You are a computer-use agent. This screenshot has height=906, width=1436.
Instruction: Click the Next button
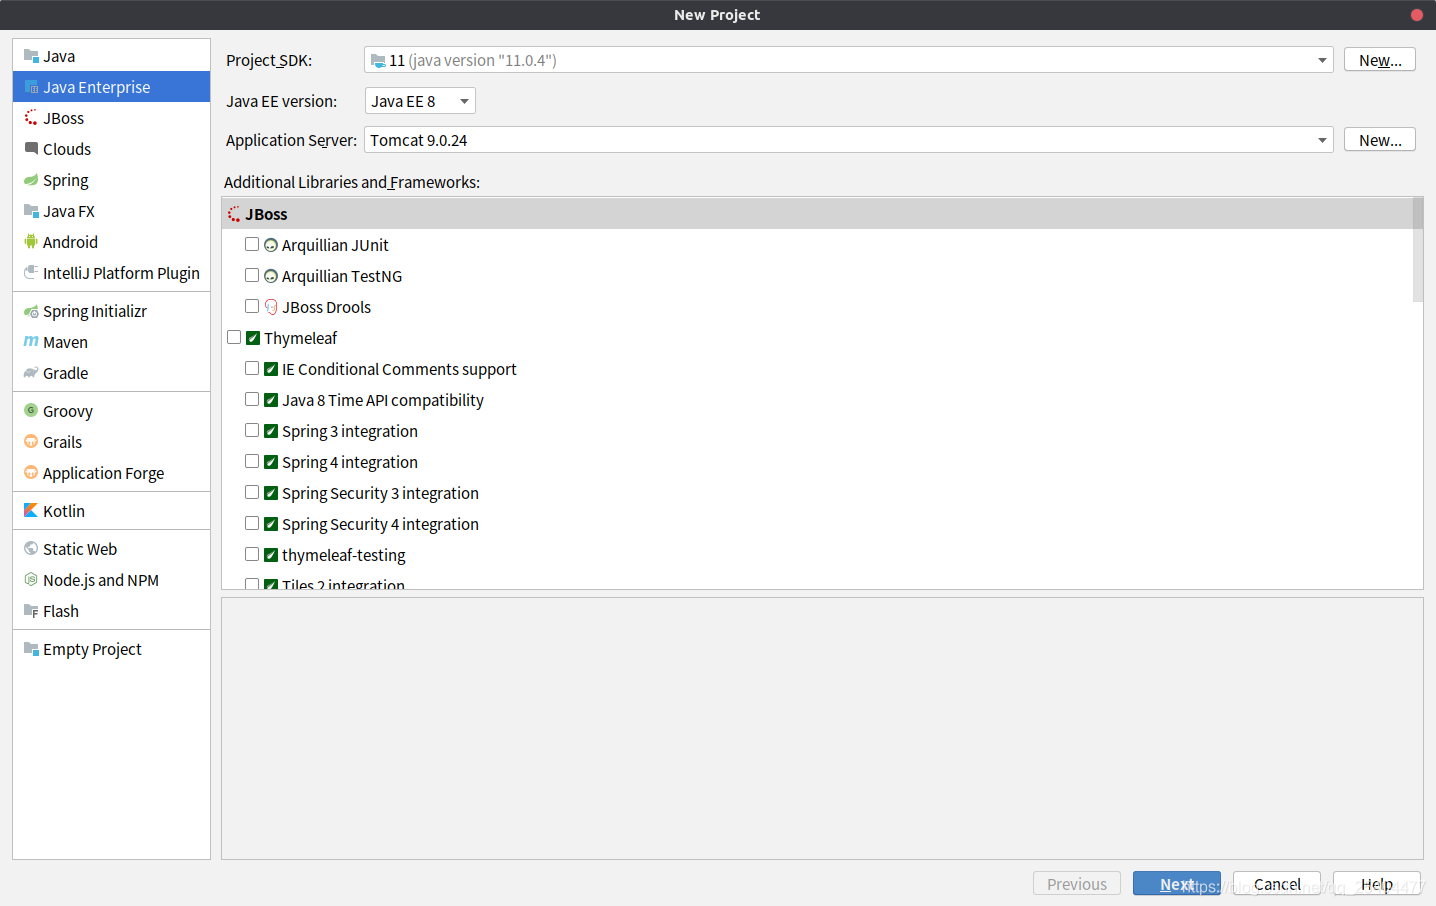pos(1177,884)
